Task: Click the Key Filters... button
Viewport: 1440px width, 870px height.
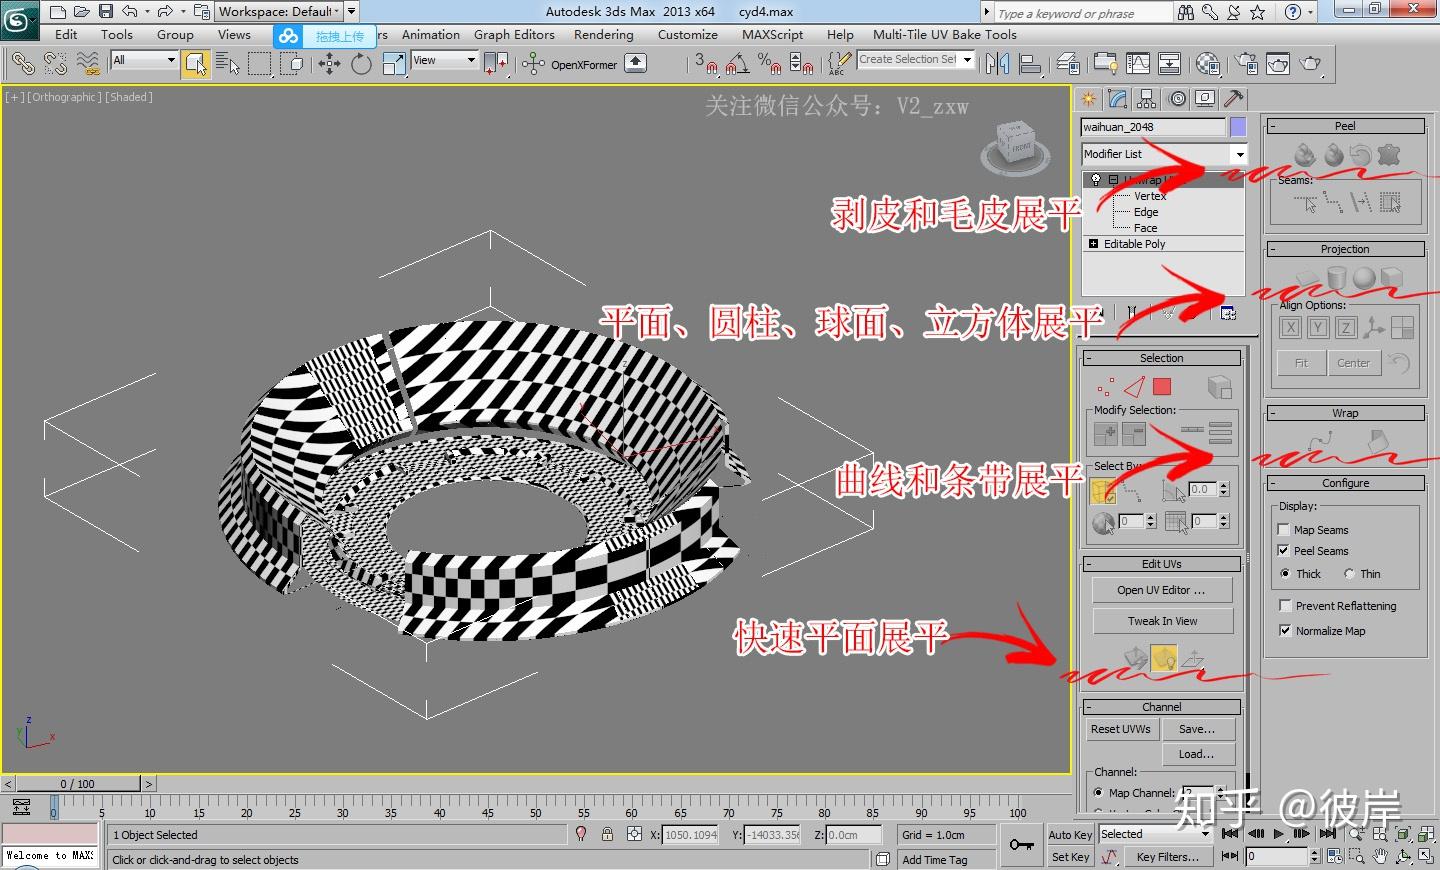Action: pyautogui.click(x=1168, y=857)
